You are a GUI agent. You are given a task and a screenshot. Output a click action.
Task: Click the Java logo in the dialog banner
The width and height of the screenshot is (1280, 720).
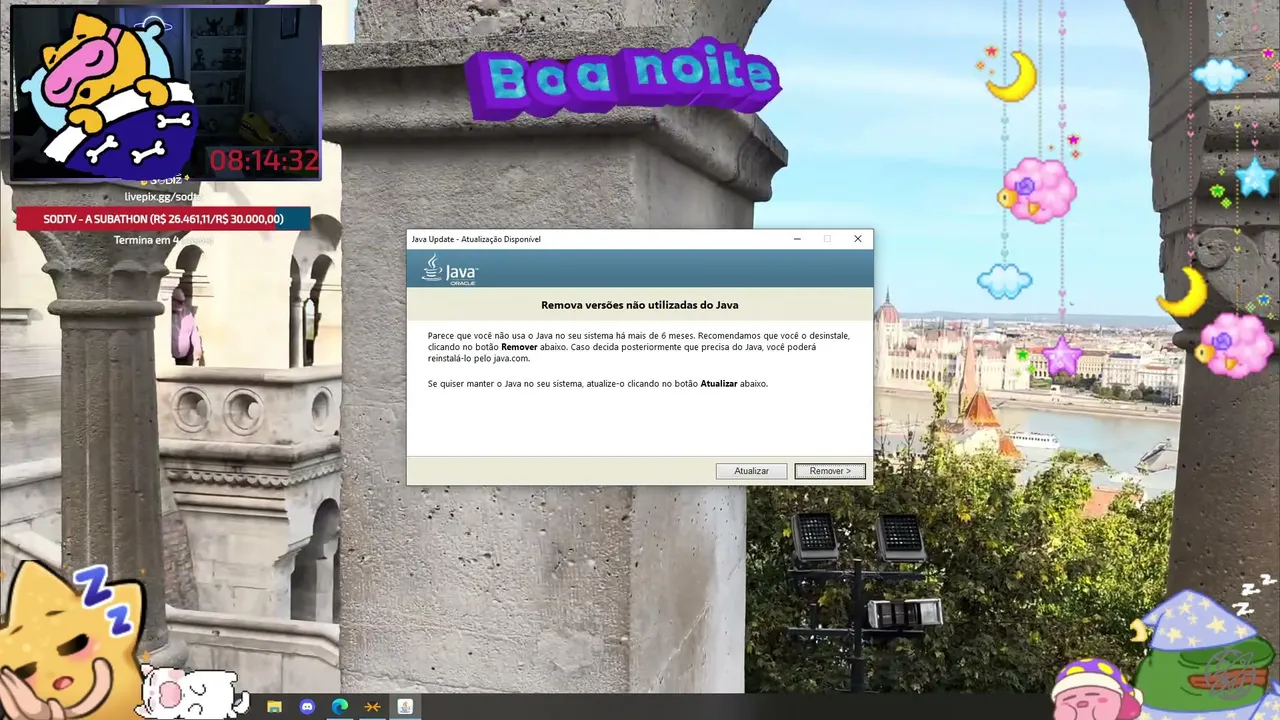click(x=449, y=270)
